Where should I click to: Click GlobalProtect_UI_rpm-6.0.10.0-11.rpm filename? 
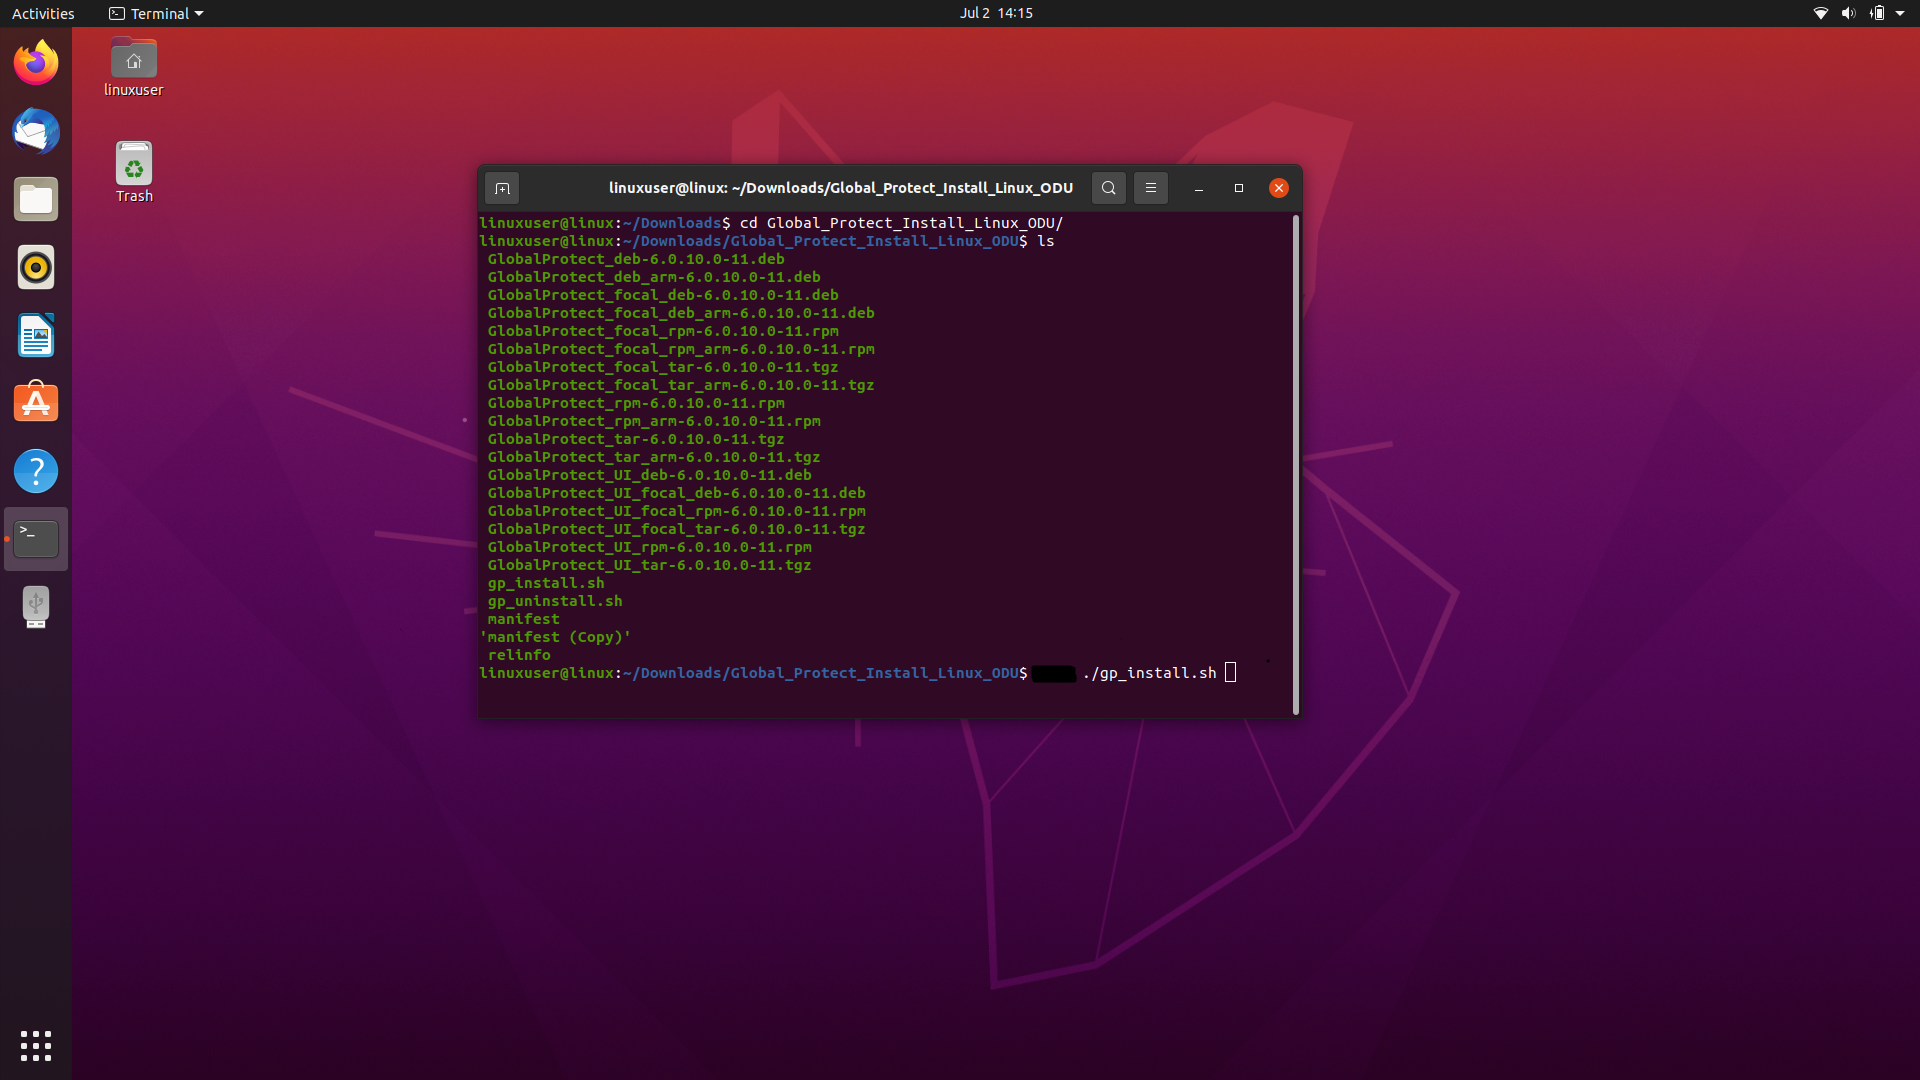pos(650,547)
